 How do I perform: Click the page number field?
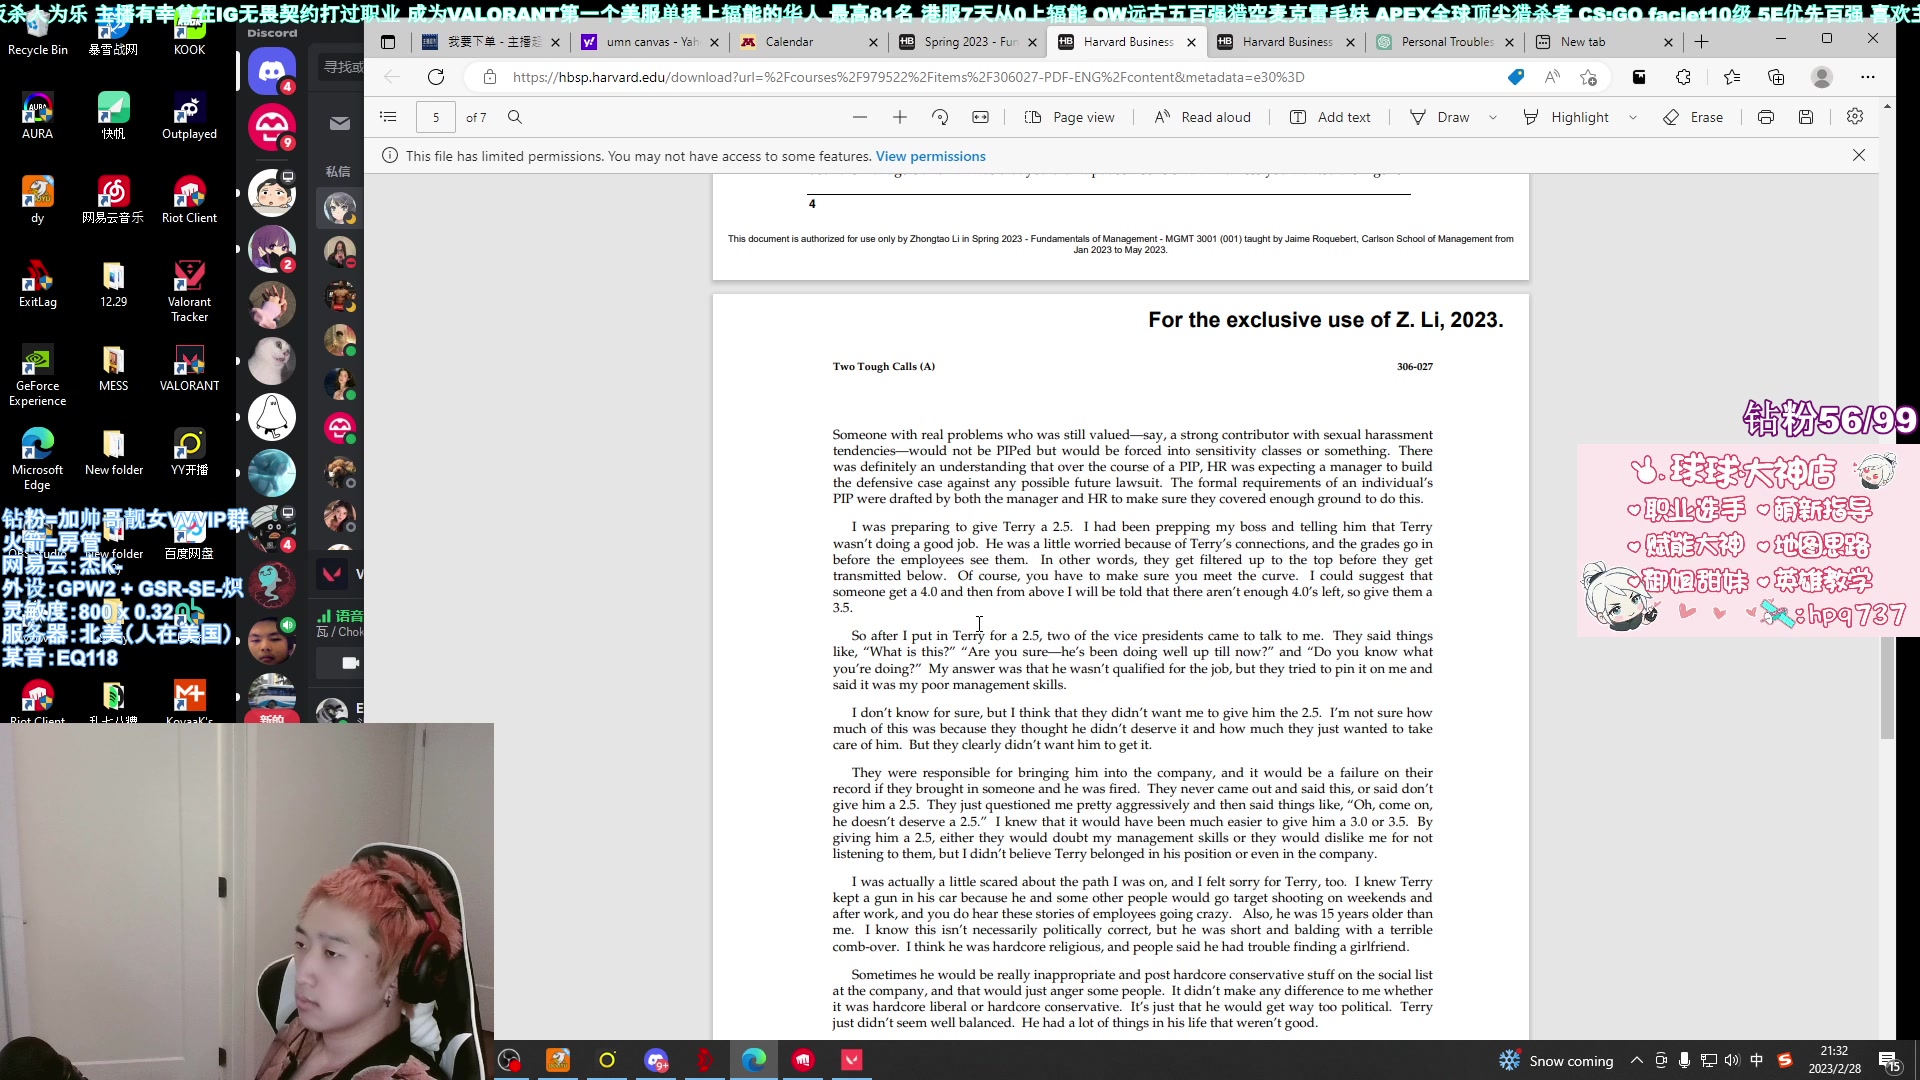pyautogui.click(x=436, y=117)
